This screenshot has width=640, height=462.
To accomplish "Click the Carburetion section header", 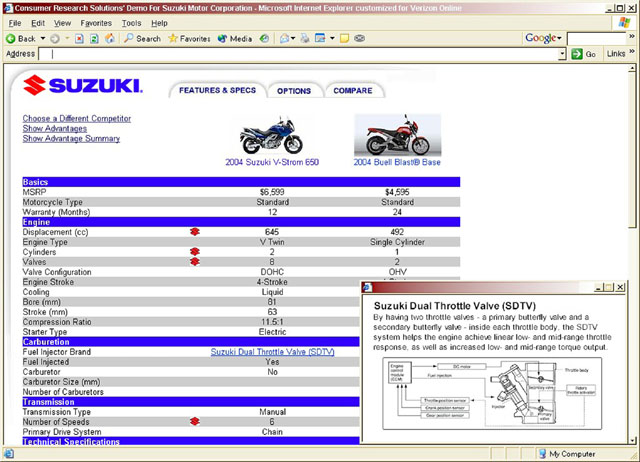I will pyautogui.click(x=191, y=342).
